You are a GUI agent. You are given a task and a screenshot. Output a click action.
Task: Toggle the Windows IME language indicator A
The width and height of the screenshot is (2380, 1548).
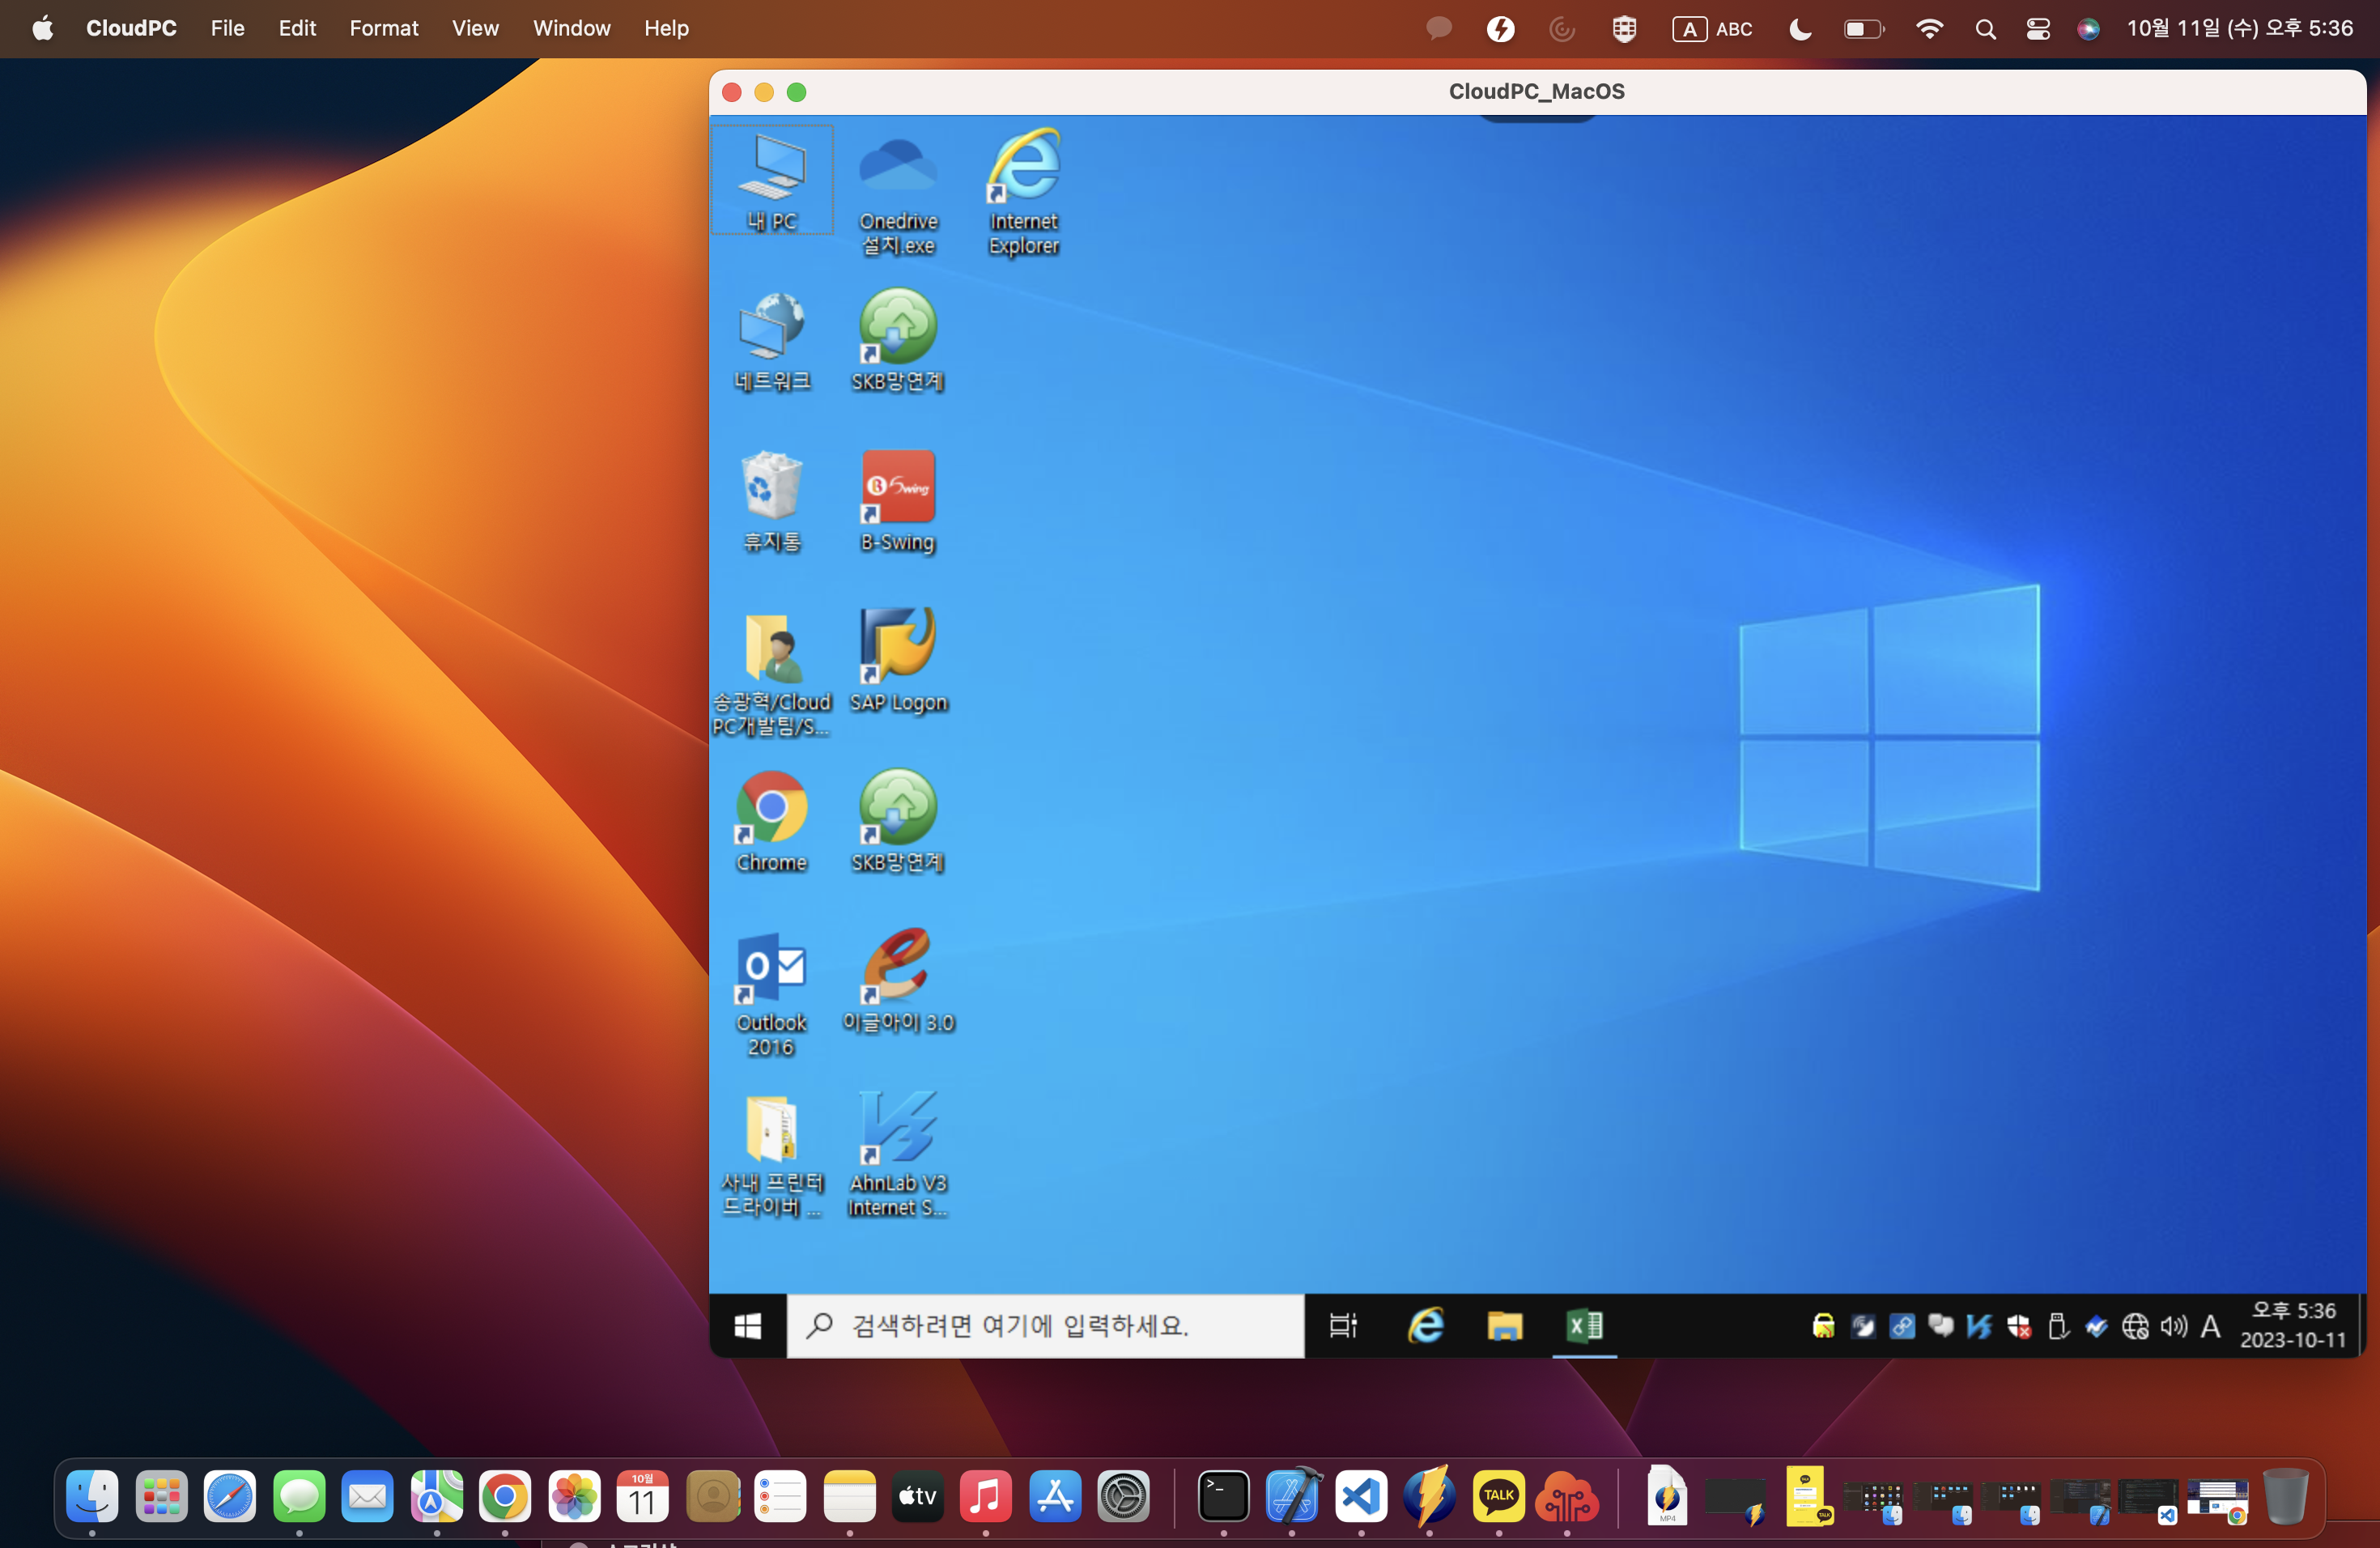coord(2210,1326)
